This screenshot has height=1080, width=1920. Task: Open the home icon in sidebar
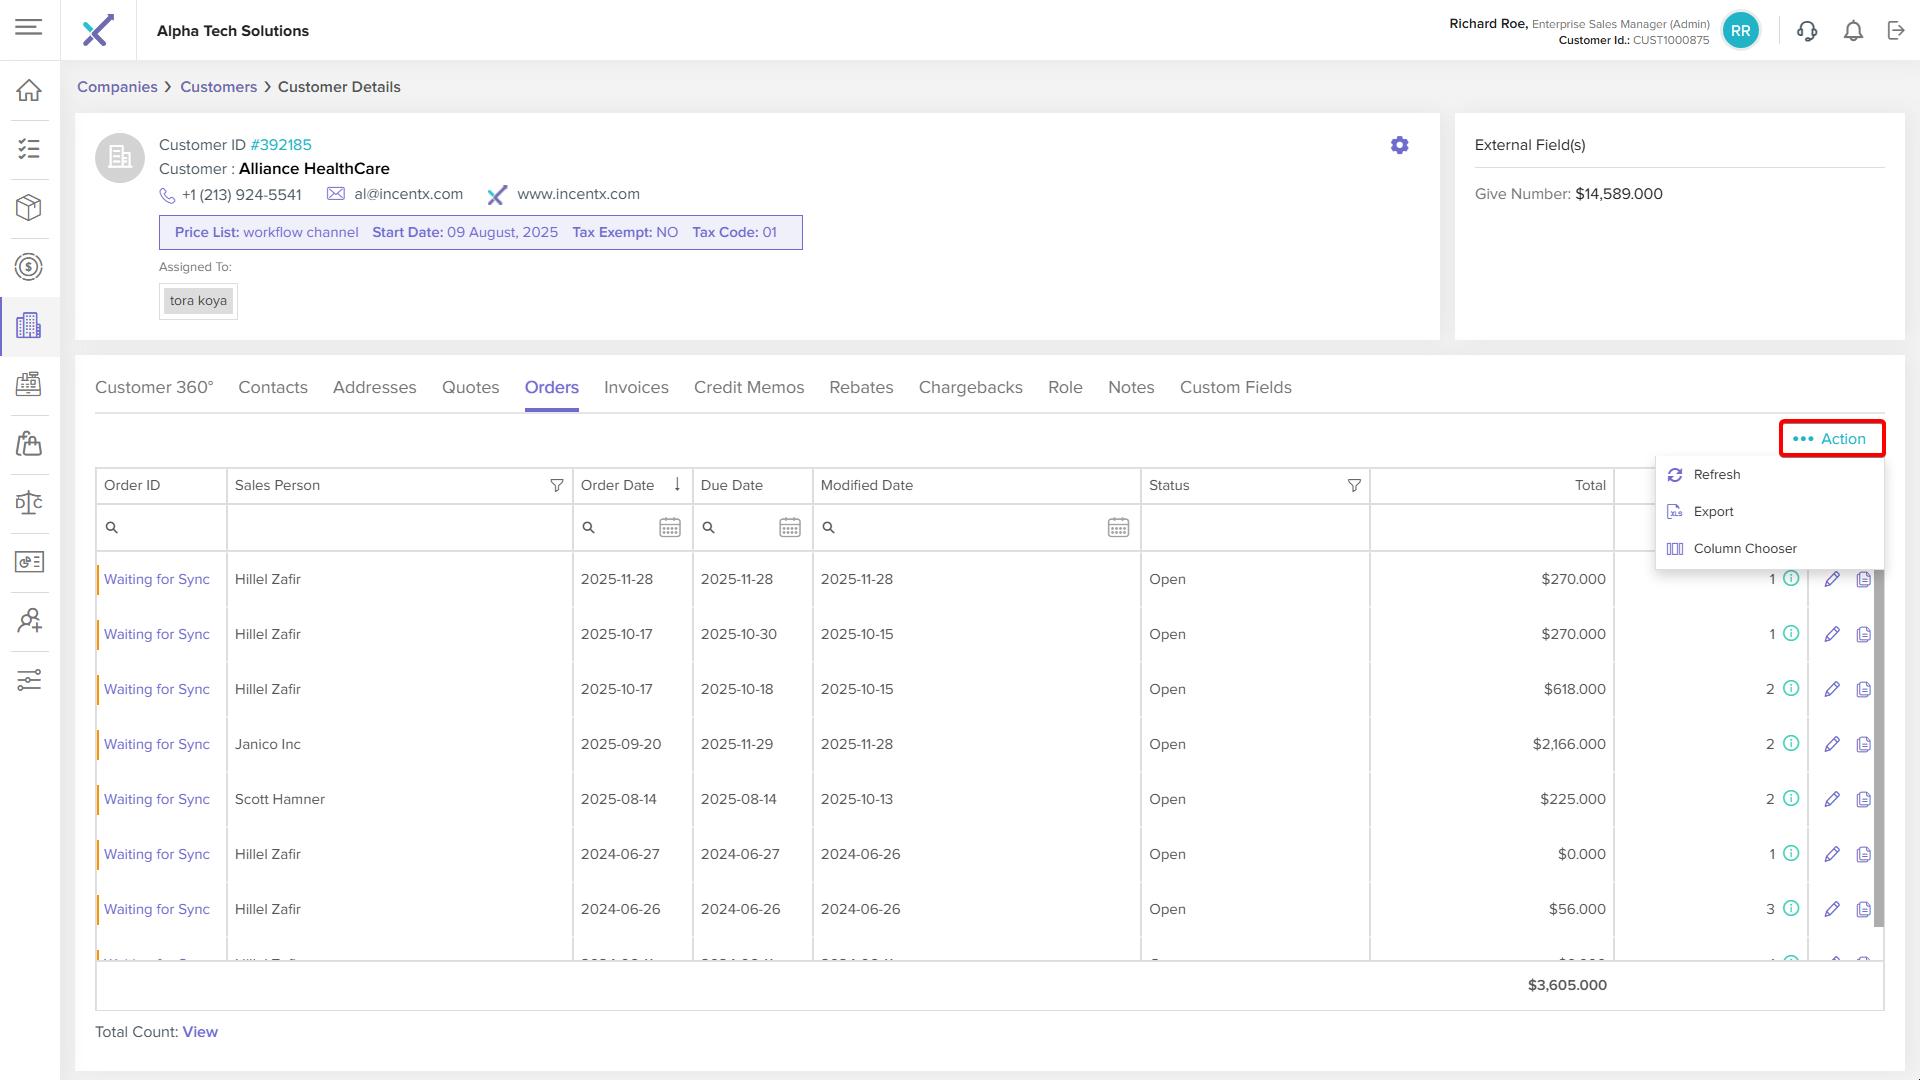(29, 90)
